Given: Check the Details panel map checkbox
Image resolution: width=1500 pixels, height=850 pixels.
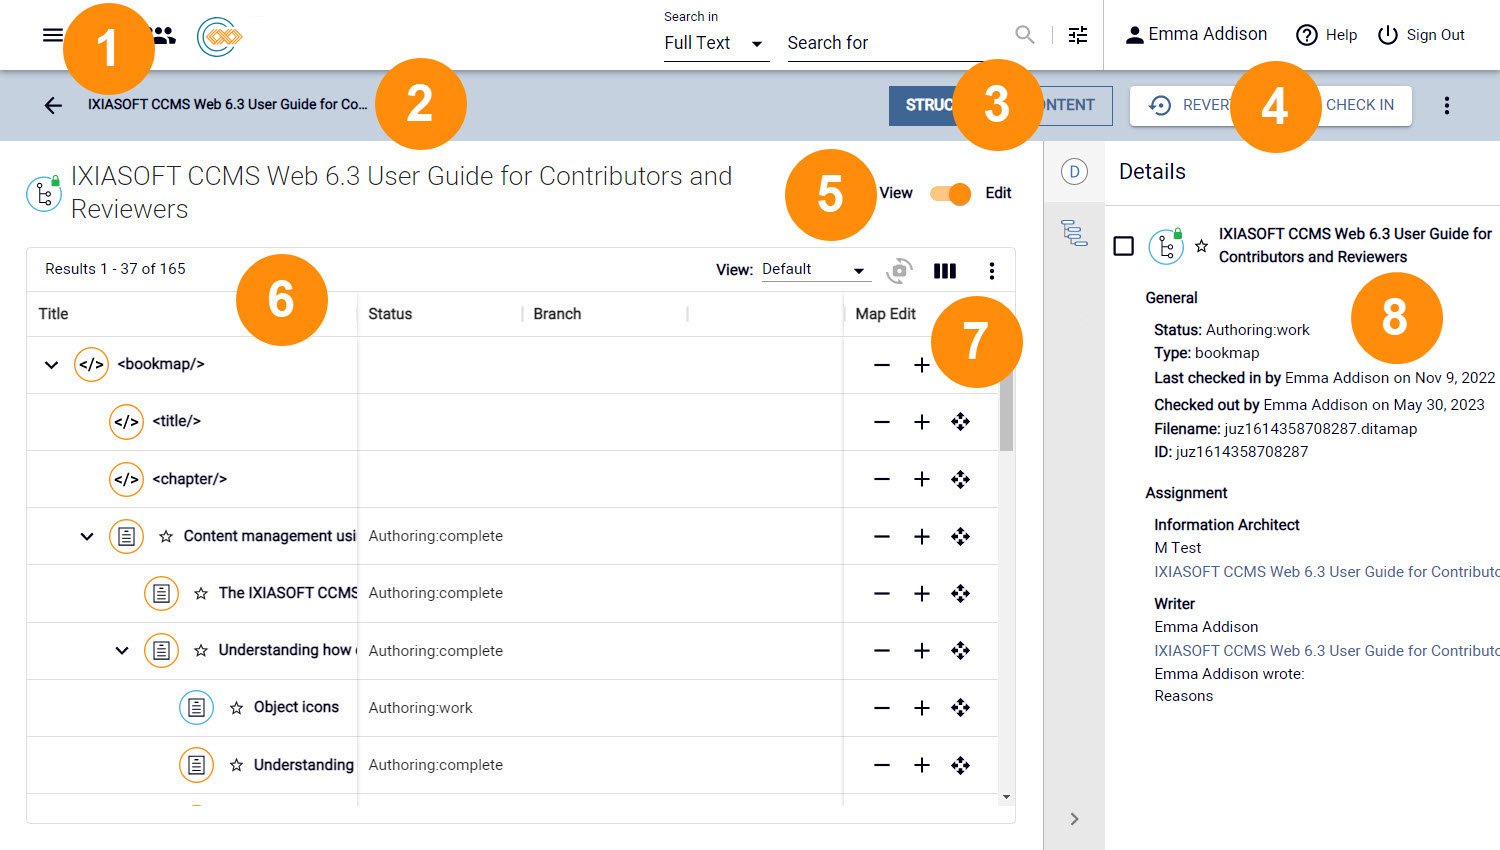Looking at the screenshot, I should click(1124, 246).
